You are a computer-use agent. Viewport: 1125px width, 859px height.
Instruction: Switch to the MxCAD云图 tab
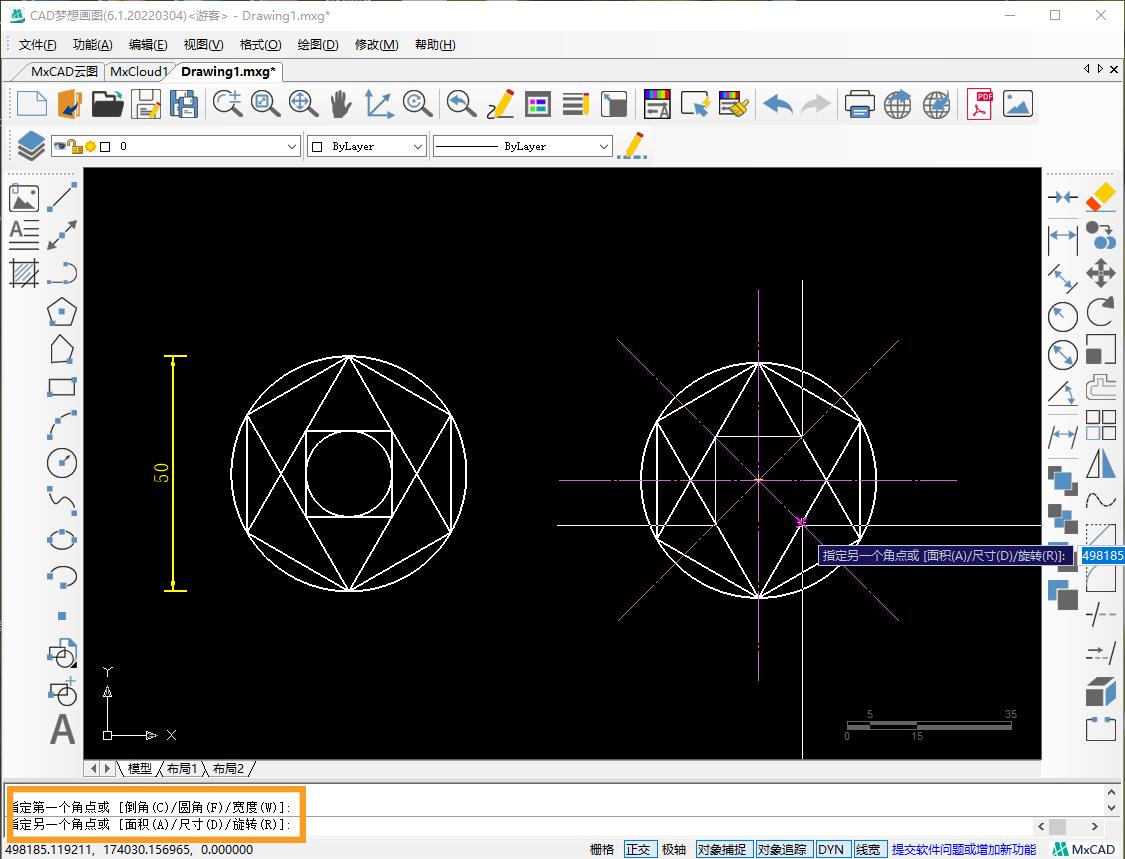[x=64, y=71]
